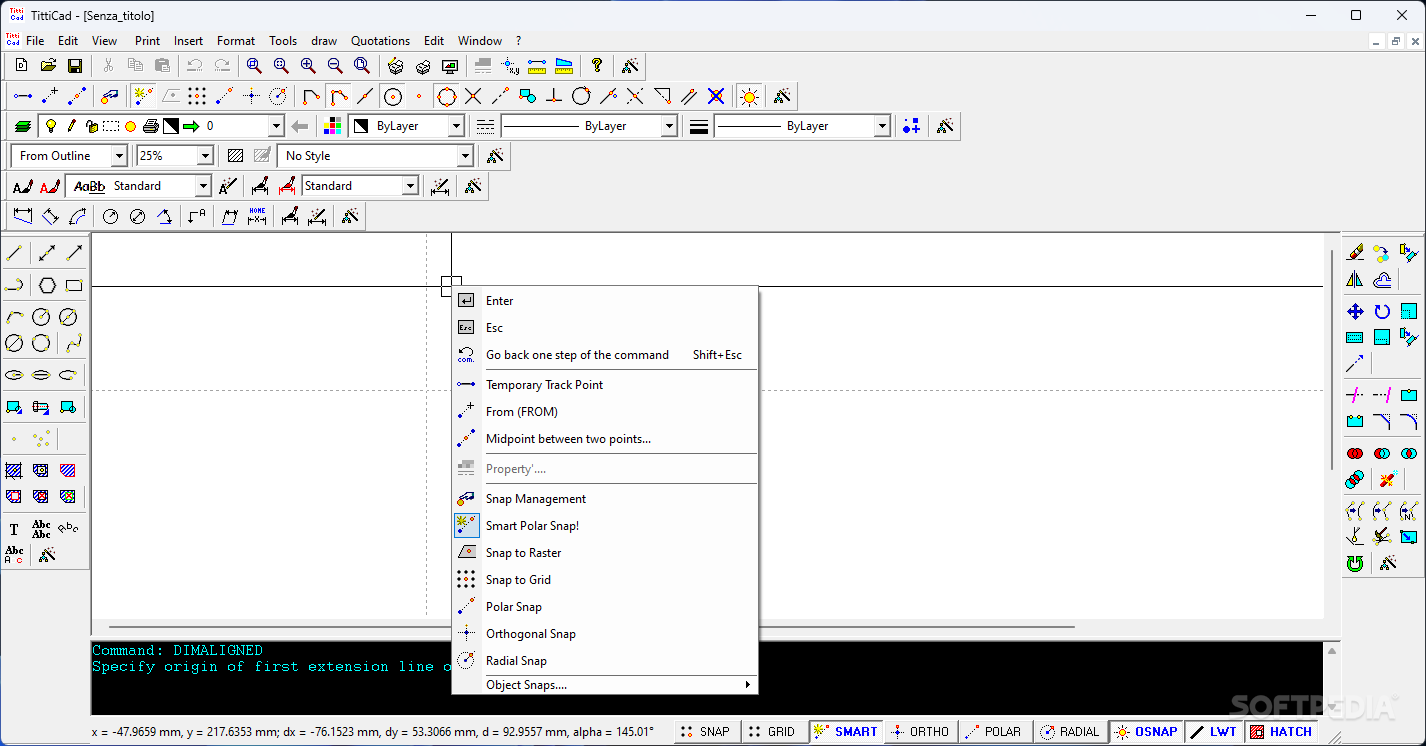
Task: Choose 'Snap Management' in context menu
Action: (605, 499)
